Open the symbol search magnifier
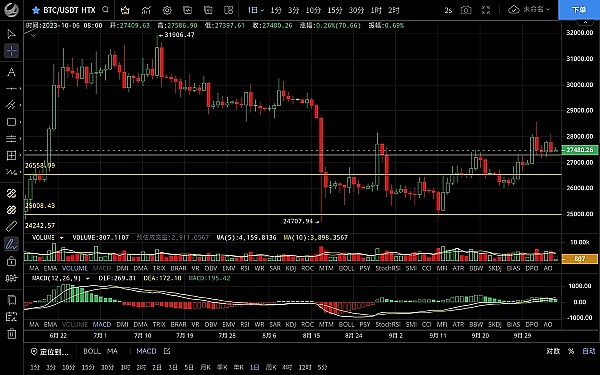The width and height of the screenshot is (600, 375). point(106,10)
